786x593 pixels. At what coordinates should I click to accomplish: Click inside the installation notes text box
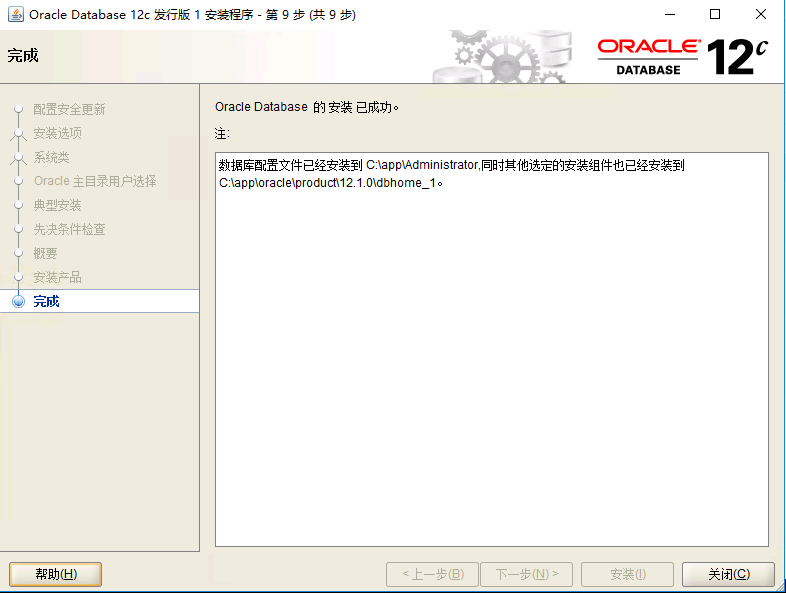pyautogui.click(x=492, y=349)
